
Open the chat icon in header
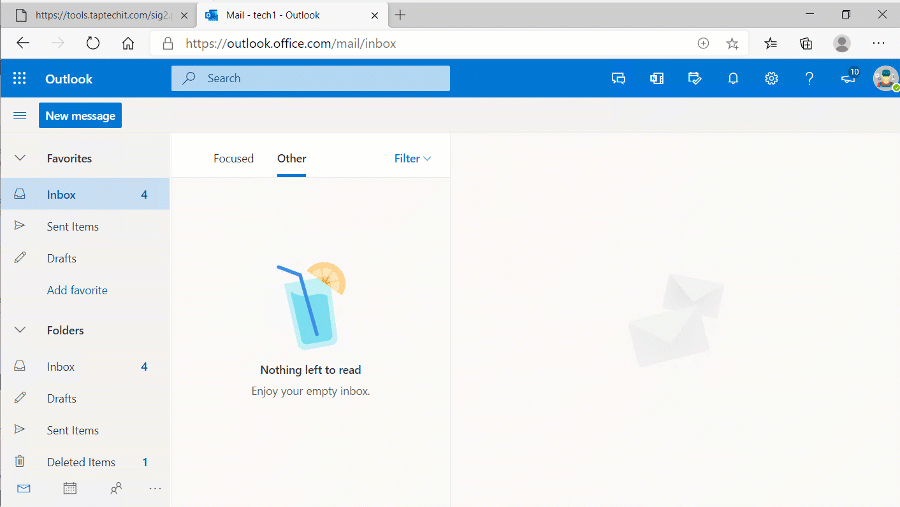[618, 79]
